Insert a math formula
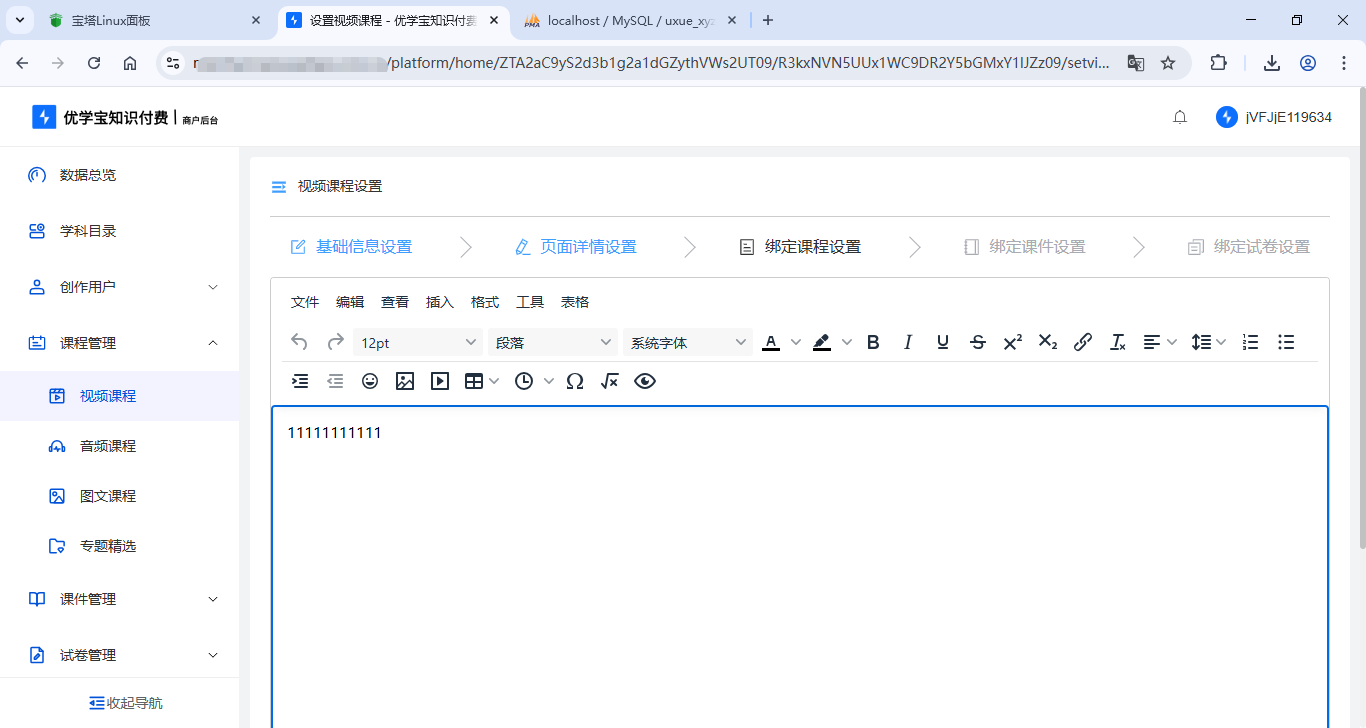Screen dimensions: 1366x728 click(x=609, y=381)
